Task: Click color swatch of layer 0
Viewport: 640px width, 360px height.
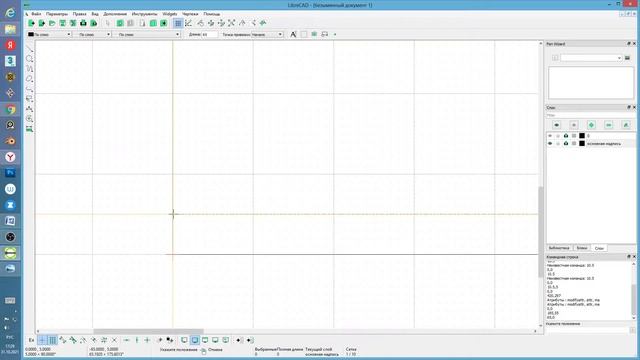Action: (x=582, y=136)
